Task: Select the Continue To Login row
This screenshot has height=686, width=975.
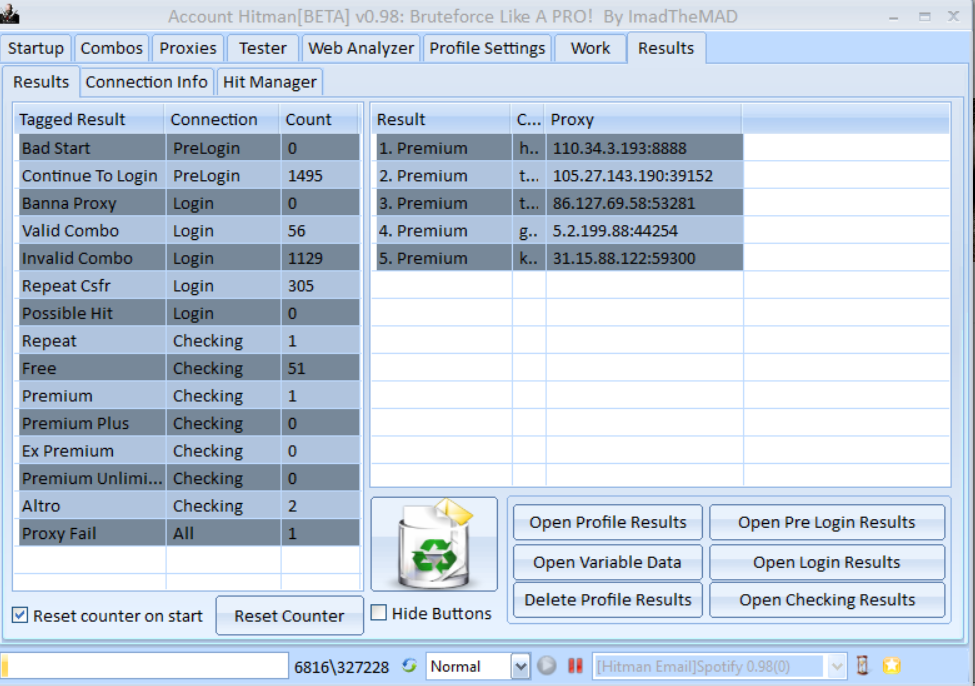Action: [189, 175]
